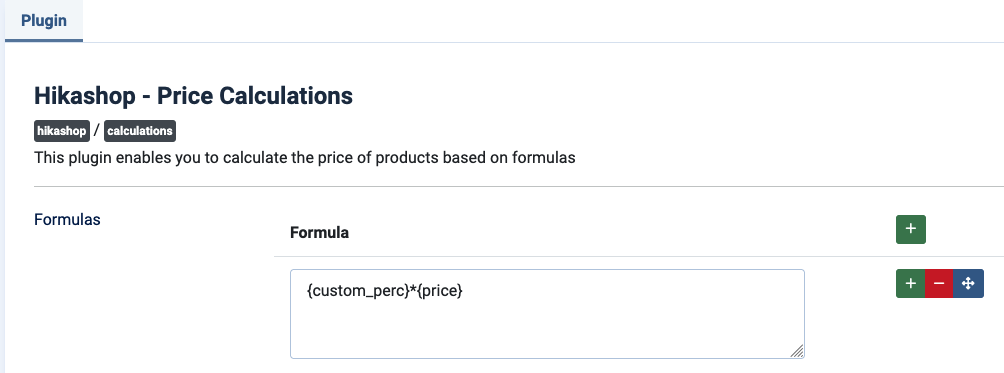Click the hikashop badge
This screenshot has height=373, width=1004.
[61, 131]
